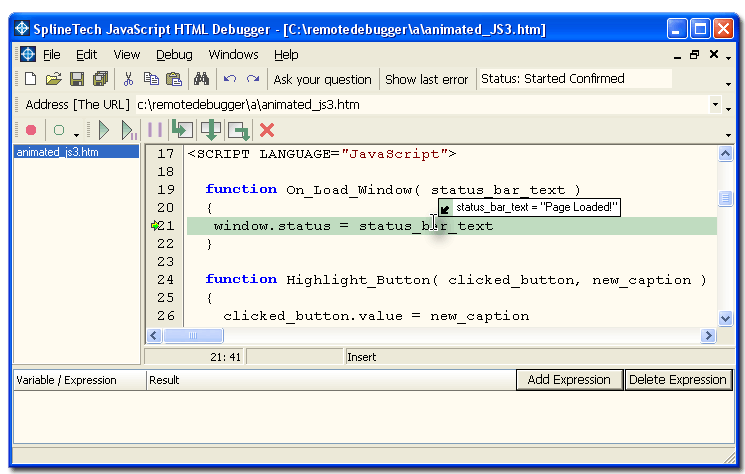Click the vertical scrollbar down arrow
This screenshot has width=745, height=474.
click(x=725, y=318)
